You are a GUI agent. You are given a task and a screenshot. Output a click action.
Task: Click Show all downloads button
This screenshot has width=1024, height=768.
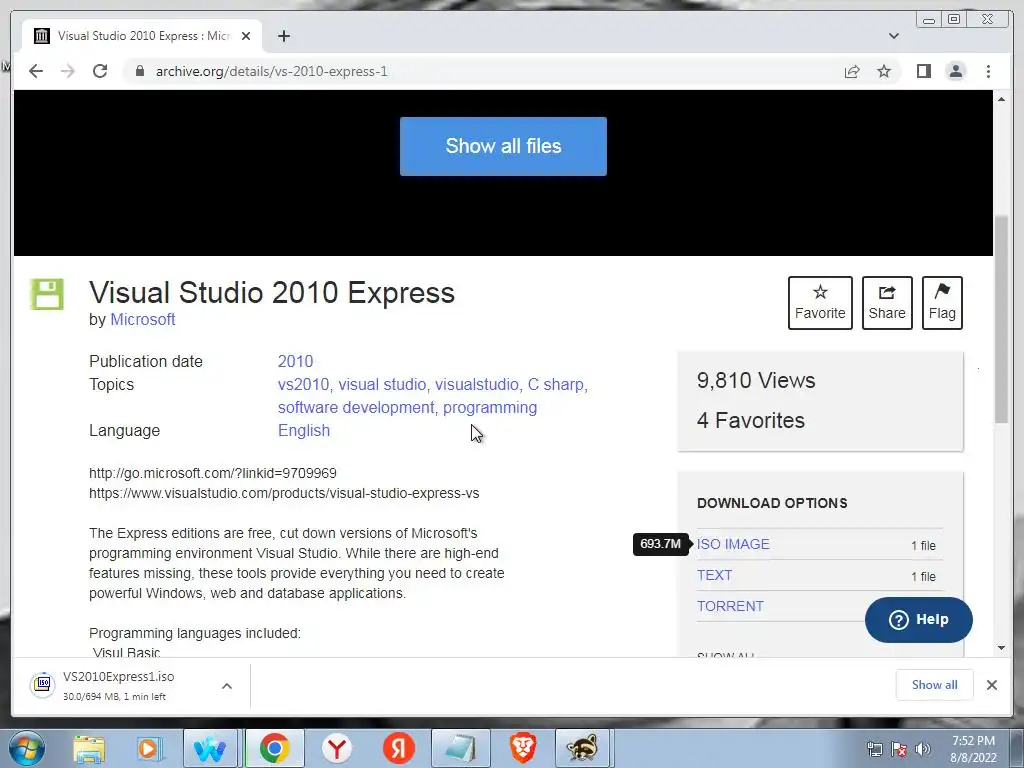tap(935, 685)
